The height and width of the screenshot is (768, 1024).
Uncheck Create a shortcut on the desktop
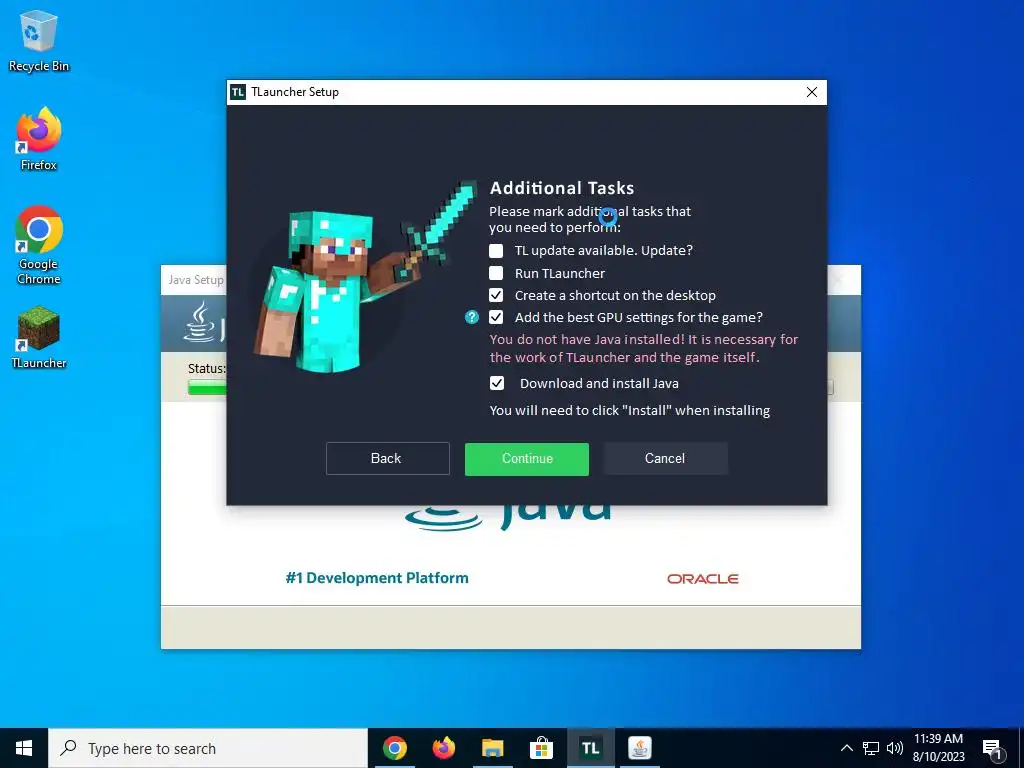[x=496, y=295]
